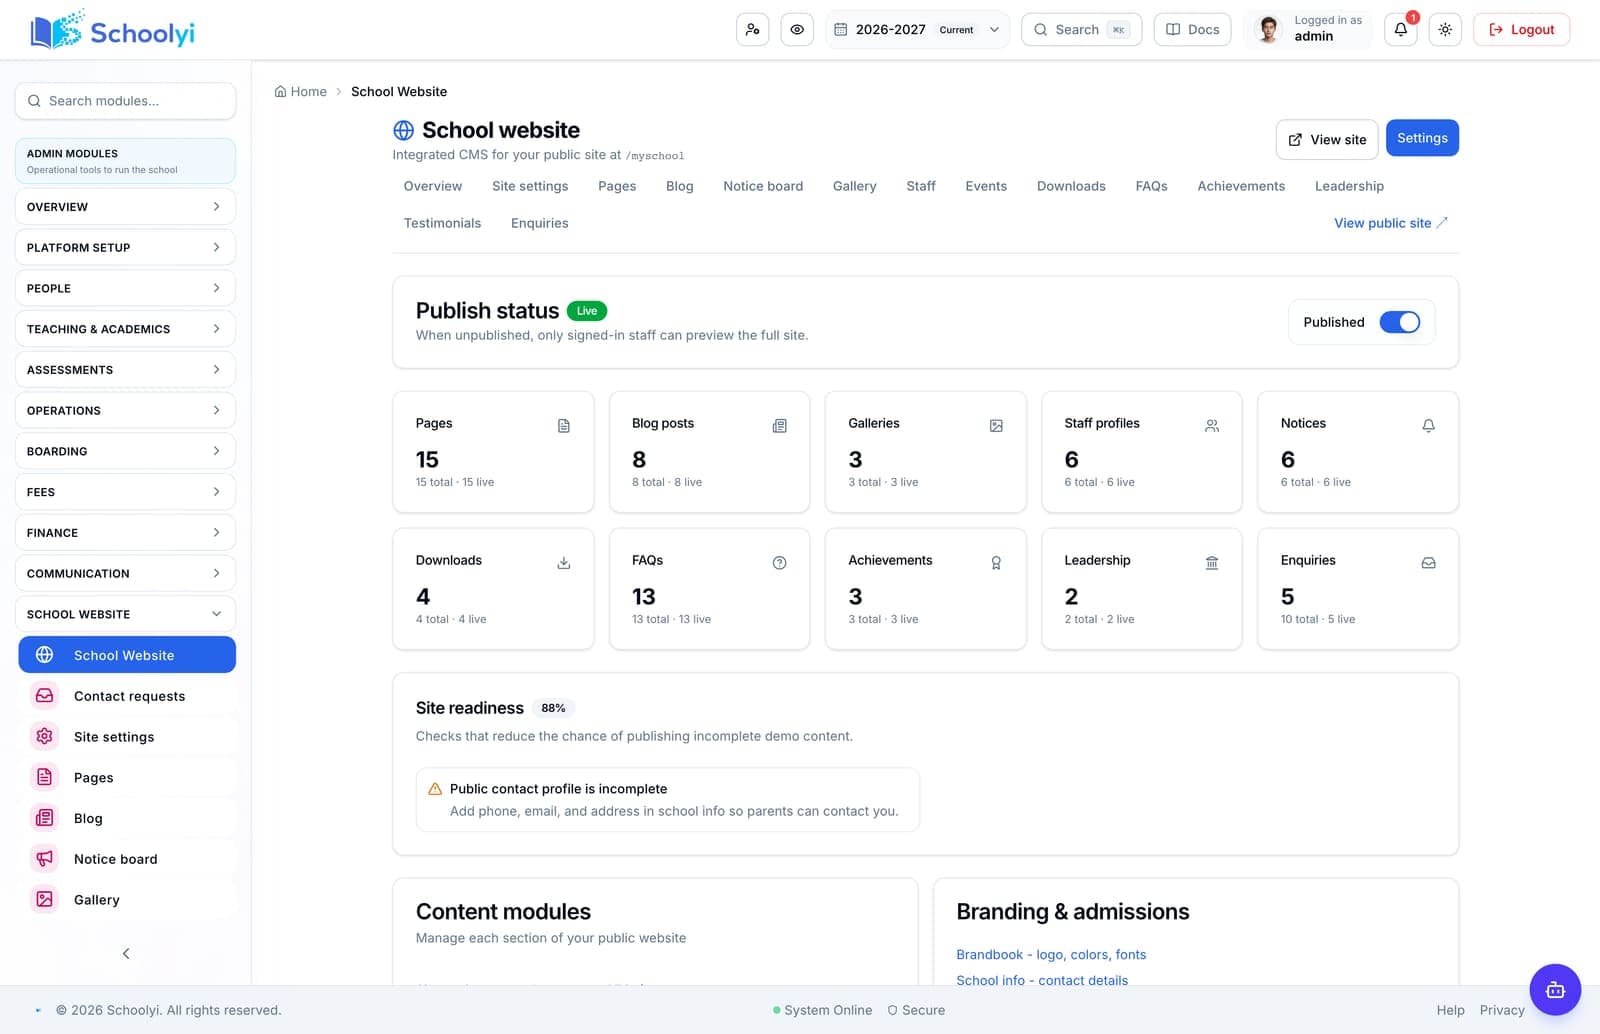Collapse the SCHOOL WEBSITE module group
1600x1034 pixels.
point(125,614)
